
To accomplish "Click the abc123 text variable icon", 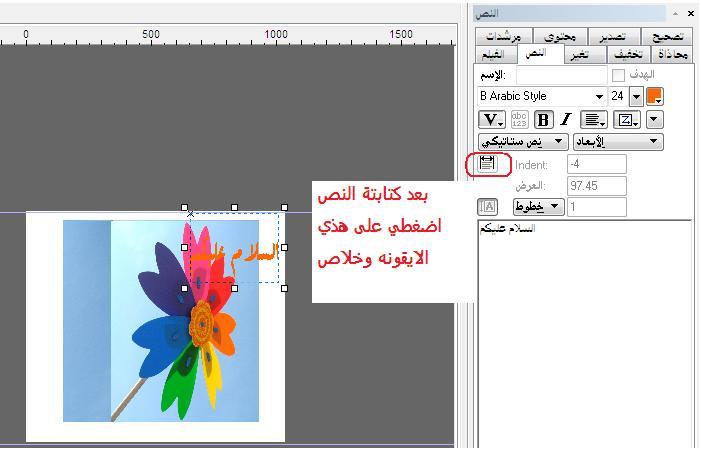I will point(520,120).
